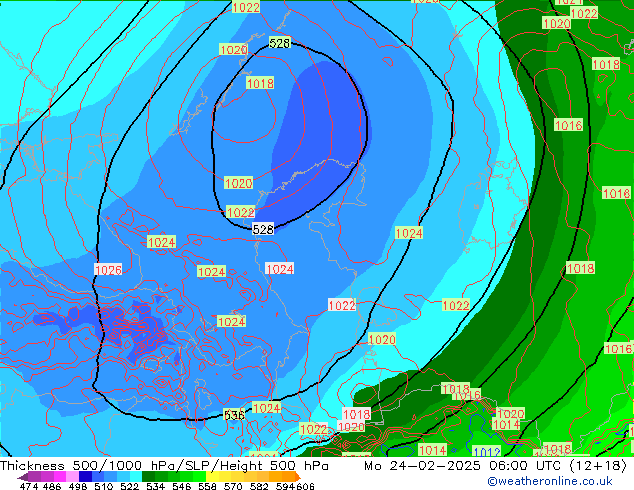634x490 pixels.
Task: Click the dark blue legend swatch
Action: click(x=85, y=477)
